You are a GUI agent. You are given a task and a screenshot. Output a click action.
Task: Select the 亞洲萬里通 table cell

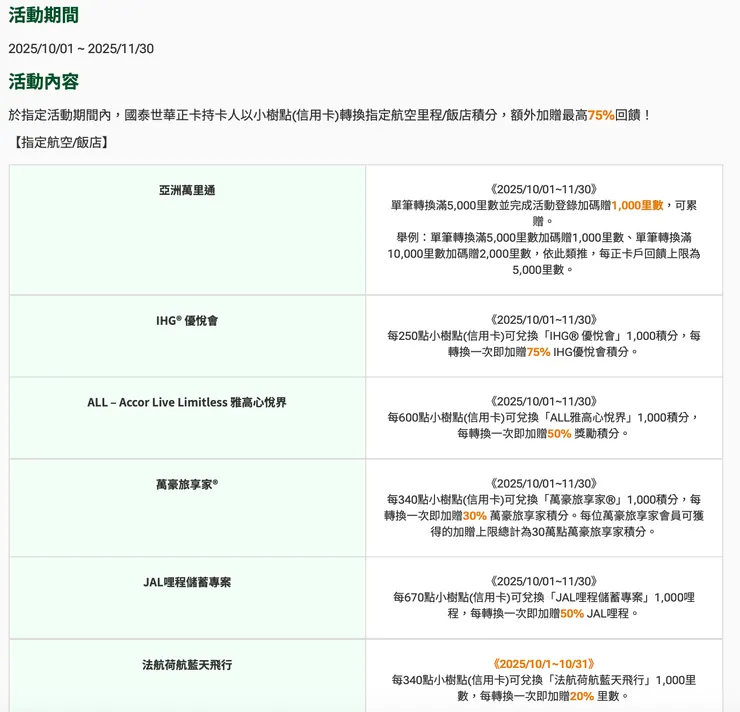187,230
